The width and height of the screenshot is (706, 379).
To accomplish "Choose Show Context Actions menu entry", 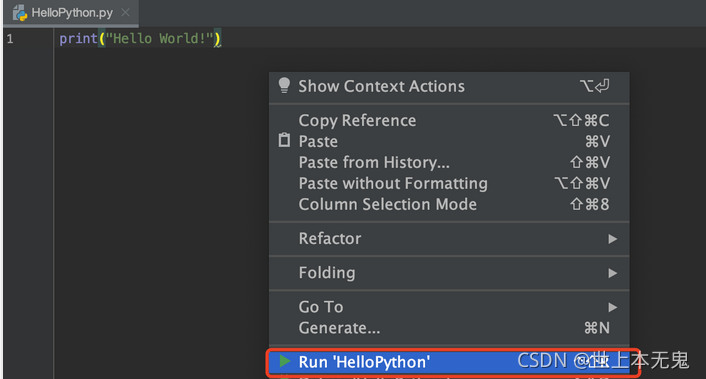I will [x=449, y=86].
